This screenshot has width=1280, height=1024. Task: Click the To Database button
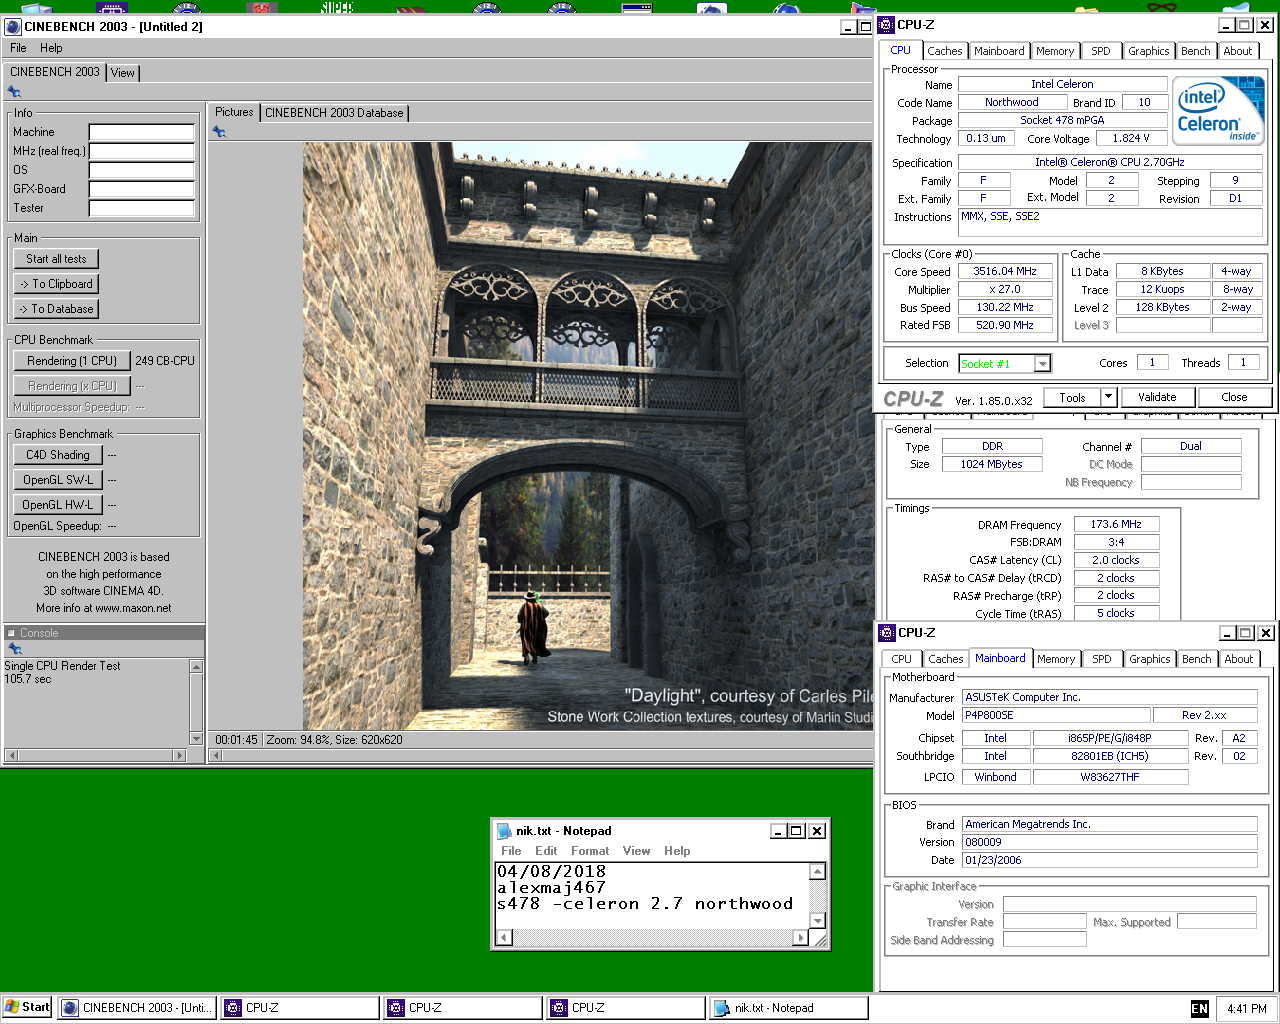pyautogui.click(x=56, y=309)
